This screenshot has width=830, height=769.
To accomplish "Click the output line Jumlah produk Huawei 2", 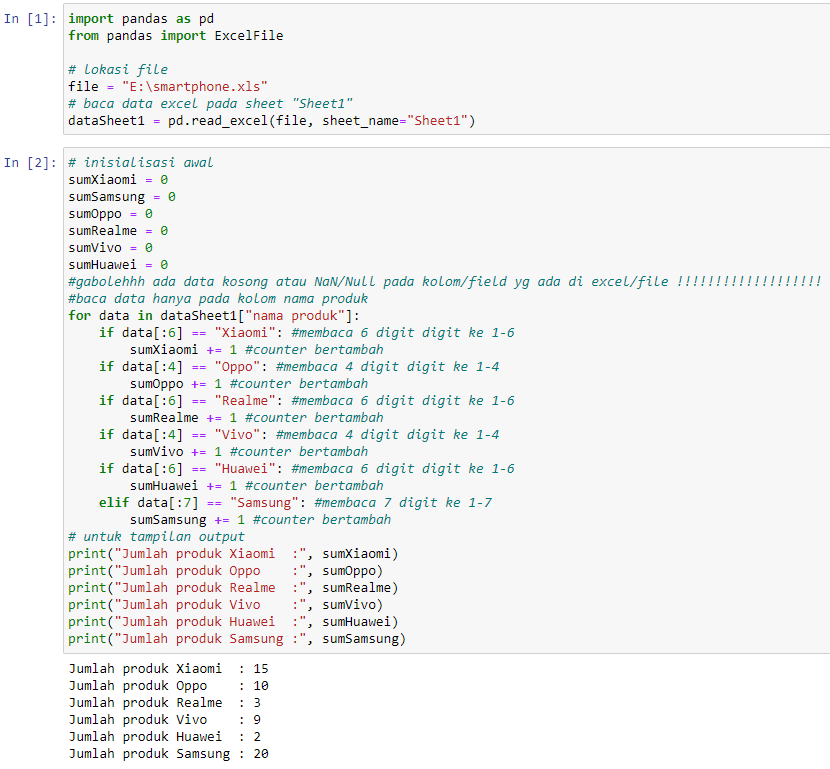I will coord(160,736).
